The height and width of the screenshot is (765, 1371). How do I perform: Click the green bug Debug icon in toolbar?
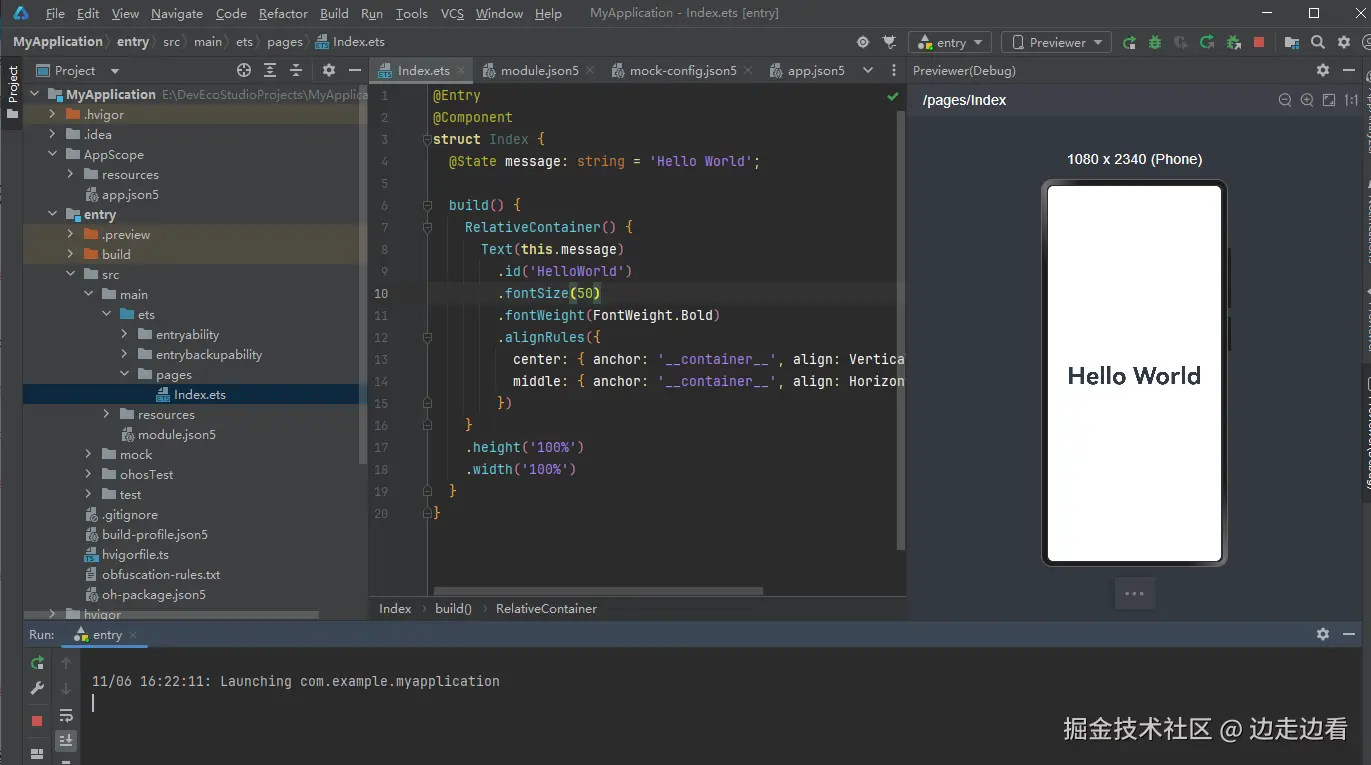1155,42
